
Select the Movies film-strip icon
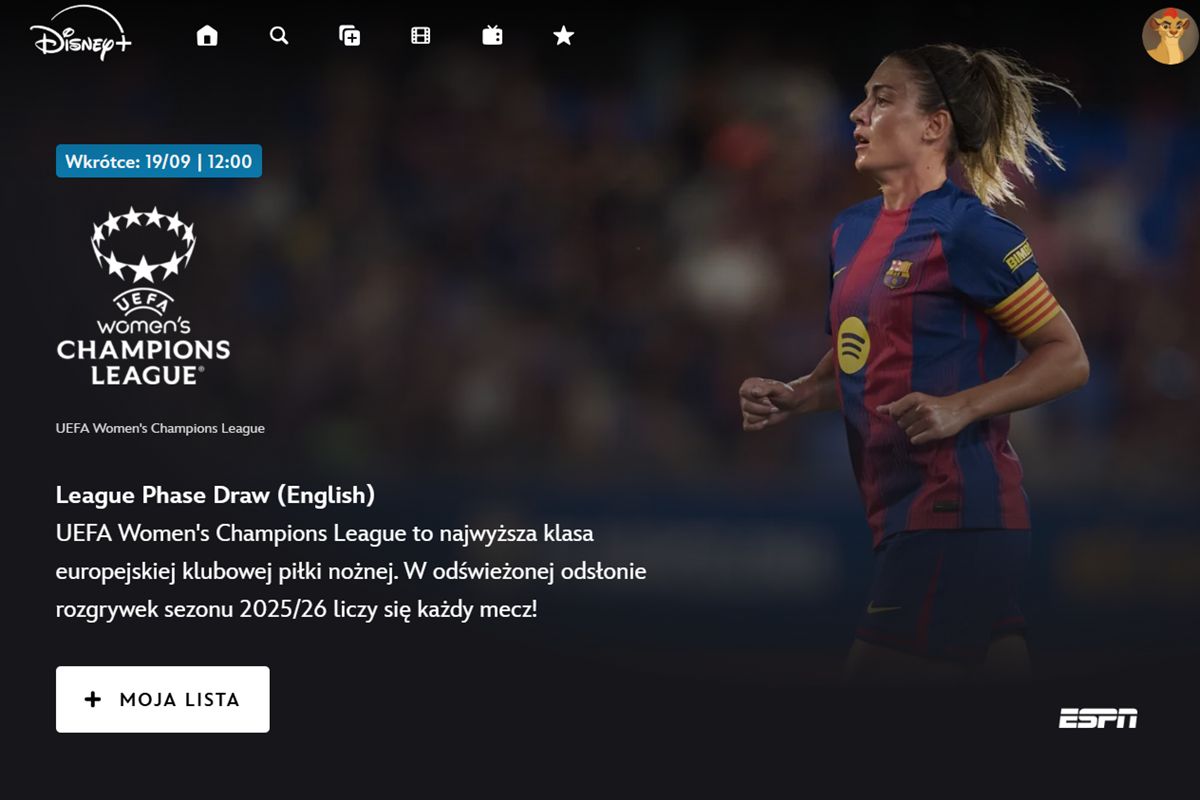pos(421,36)
